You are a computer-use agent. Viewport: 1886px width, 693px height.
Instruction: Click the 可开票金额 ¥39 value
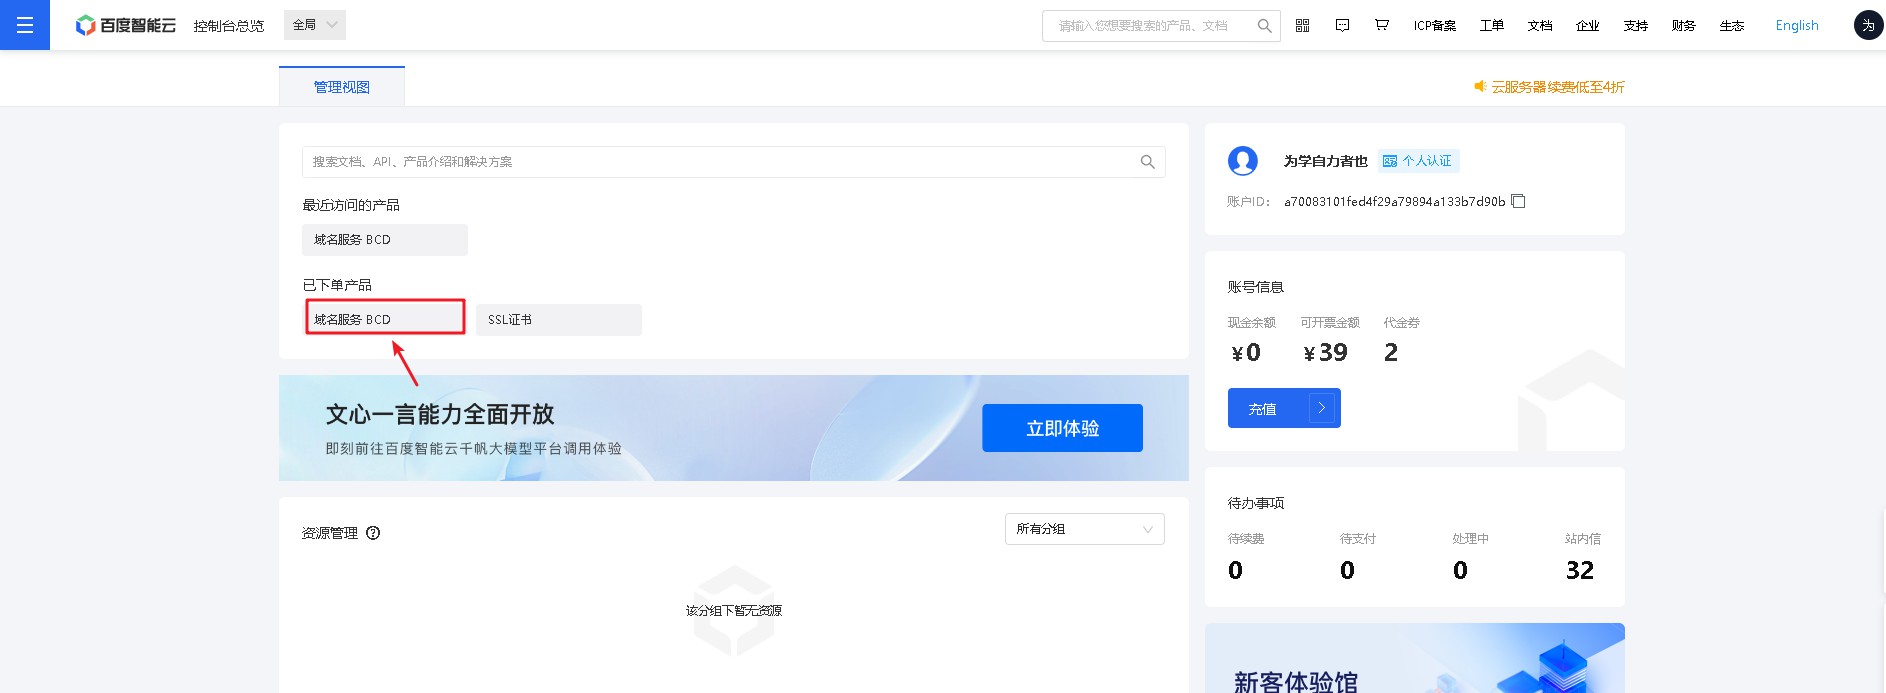click(1325, 353)
